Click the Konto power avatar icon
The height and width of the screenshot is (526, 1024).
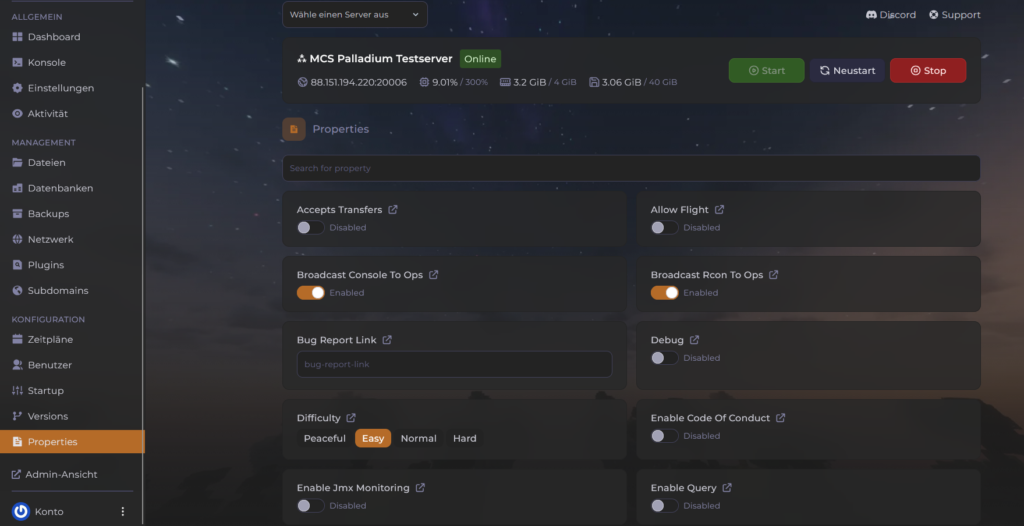click(x=21, y=512)
